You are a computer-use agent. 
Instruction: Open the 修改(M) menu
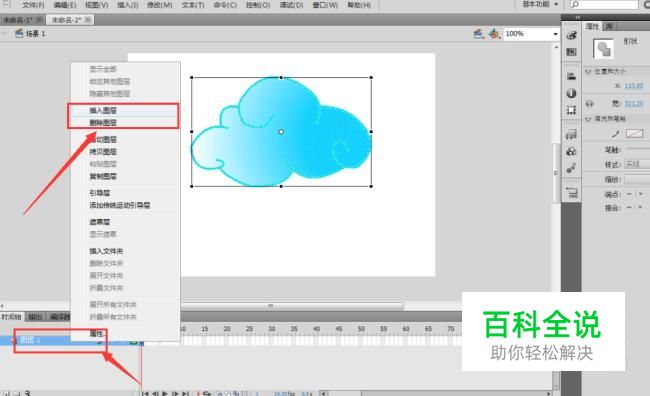pos(160,5)
